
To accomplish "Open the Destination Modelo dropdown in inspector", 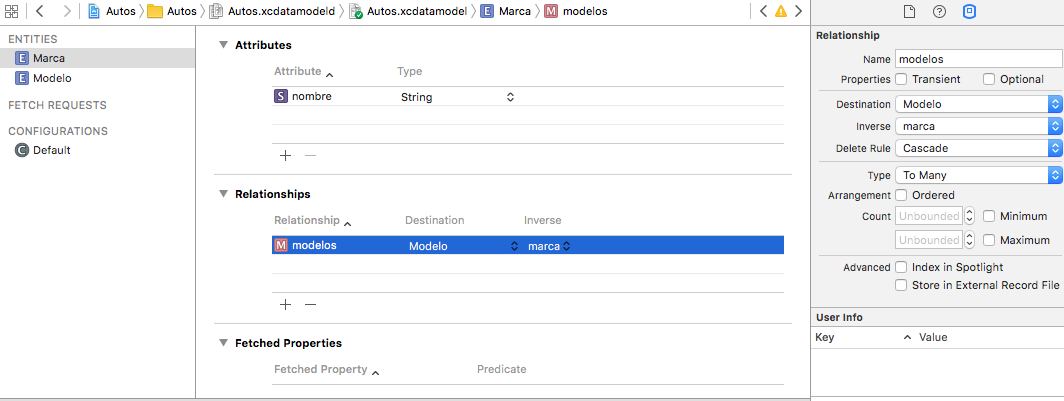I will coord(978,103).
